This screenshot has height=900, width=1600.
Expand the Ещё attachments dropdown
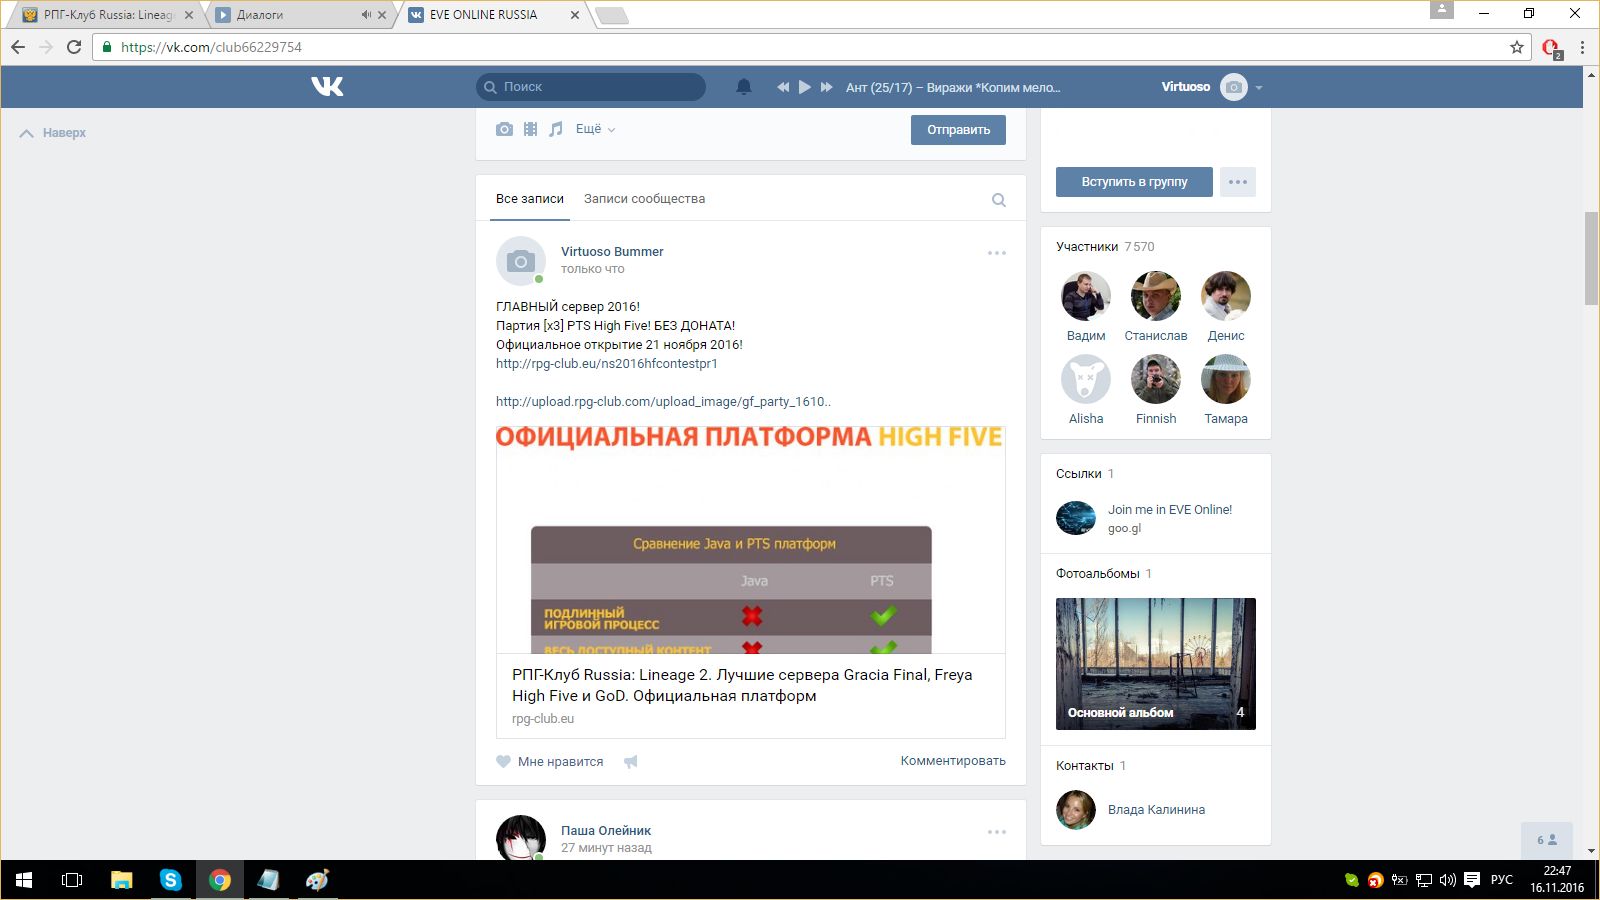(595, 129)
